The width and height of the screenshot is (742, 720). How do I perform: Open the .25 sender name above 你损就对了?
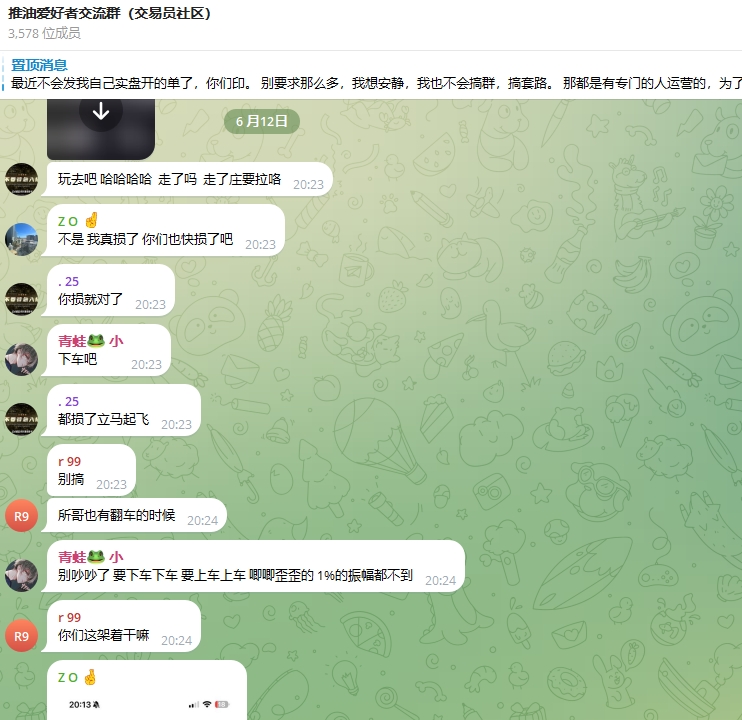point(68,281)
